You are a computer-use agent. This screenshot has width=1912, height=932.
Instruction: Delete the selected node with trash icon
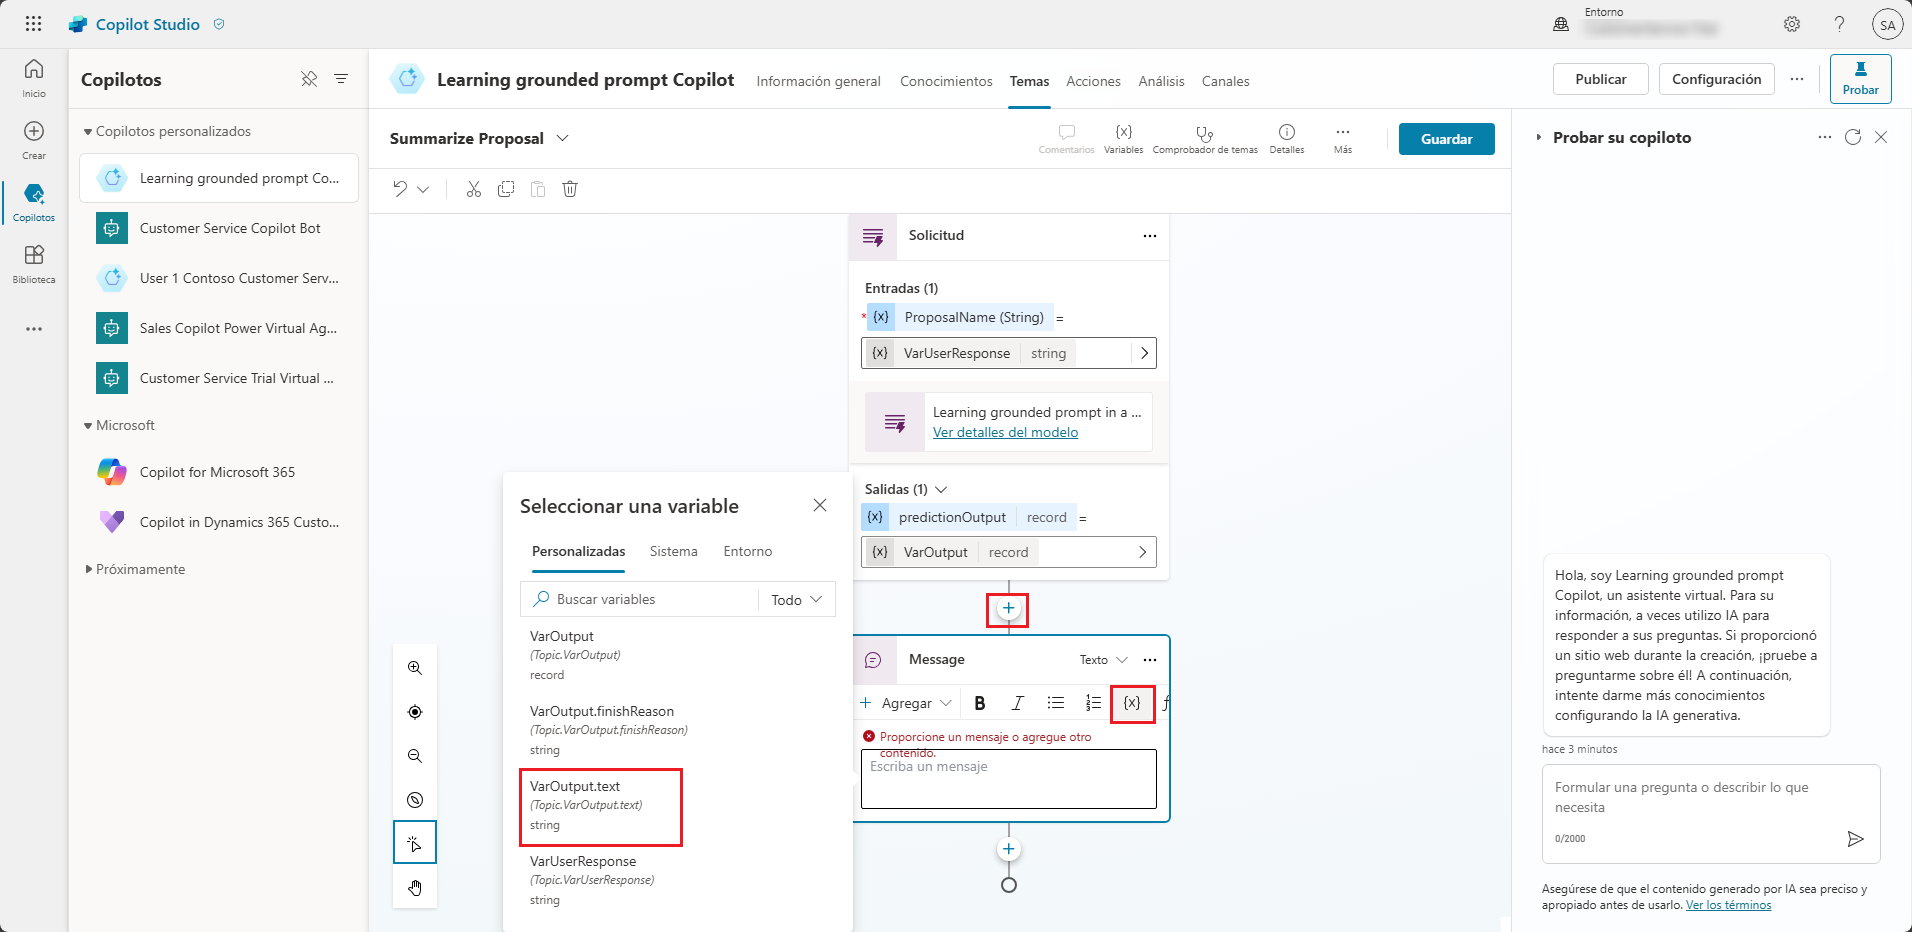pos(570,189)
